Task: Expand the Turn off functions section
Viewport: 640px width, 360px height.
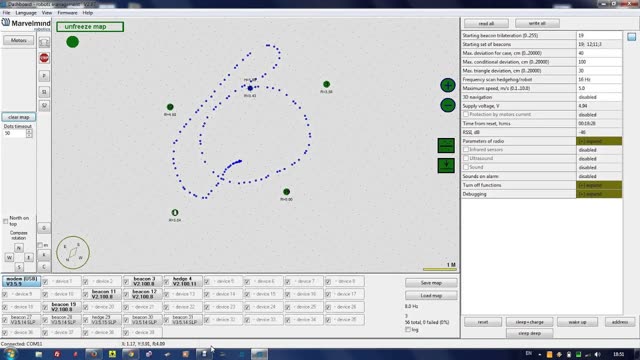Action: tap(599, 185)
